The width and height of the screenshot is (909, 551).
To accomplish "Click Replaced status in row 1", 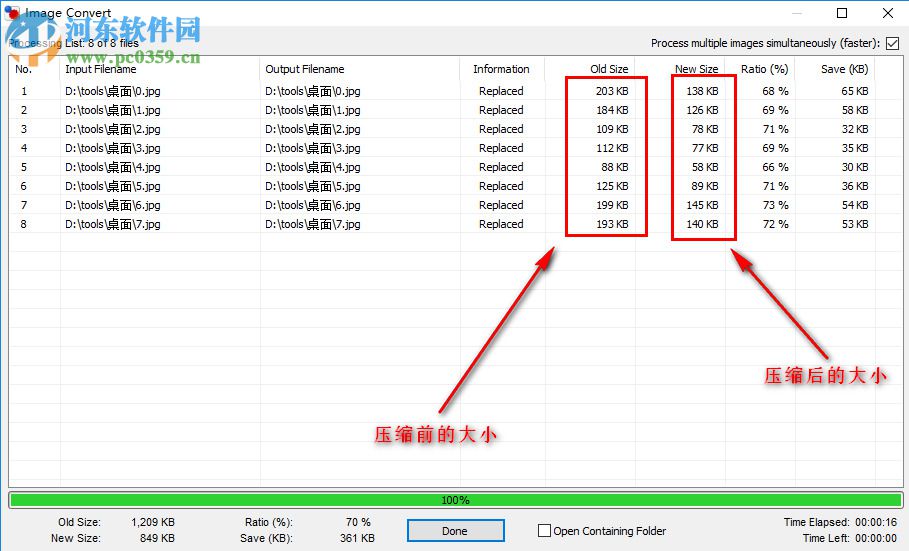I will (x=501, y=91).
